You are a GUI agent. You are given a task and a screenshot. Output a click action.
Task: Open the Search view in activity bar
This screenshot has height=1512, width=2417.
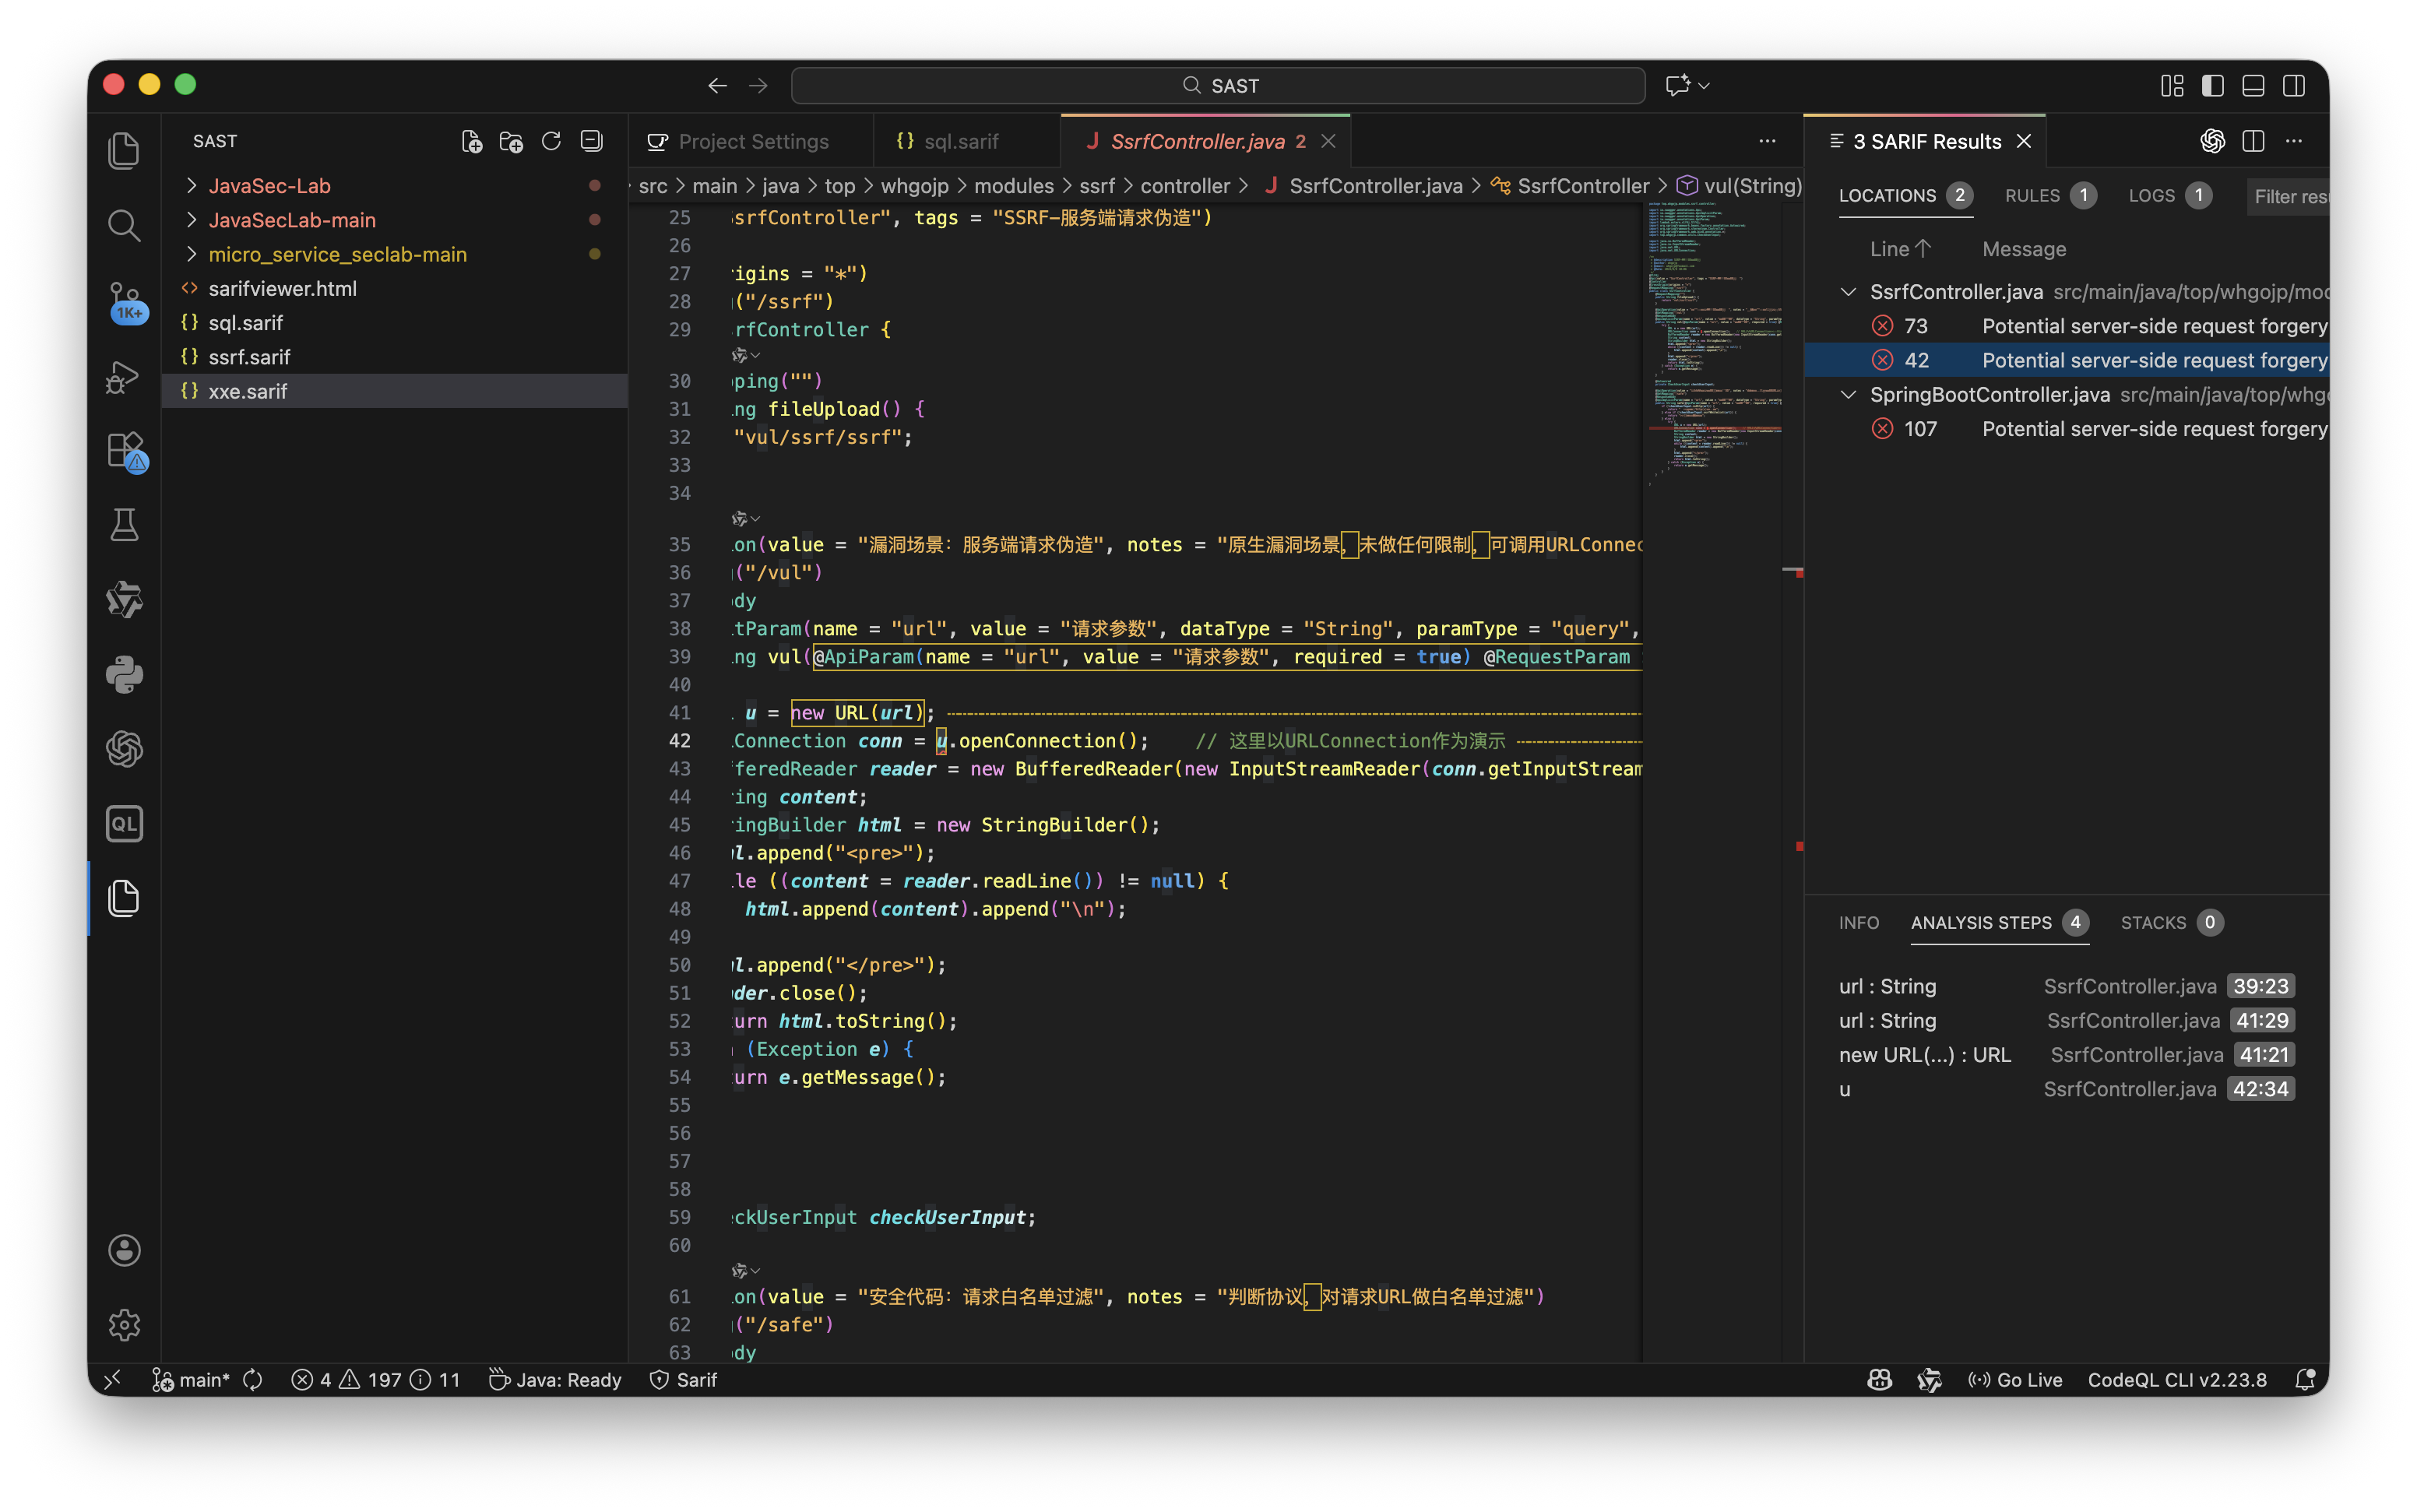coord(123,226)
